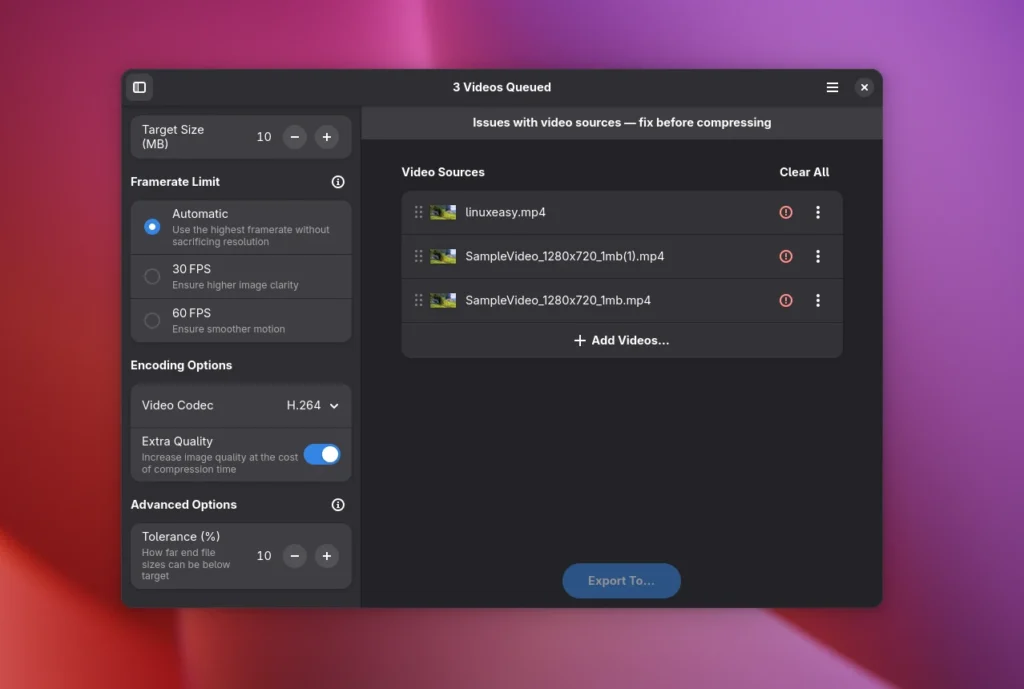Select 60 FPS framerate limit
This screenshot has width=1024, height=689.
click(x=152, y=320)
